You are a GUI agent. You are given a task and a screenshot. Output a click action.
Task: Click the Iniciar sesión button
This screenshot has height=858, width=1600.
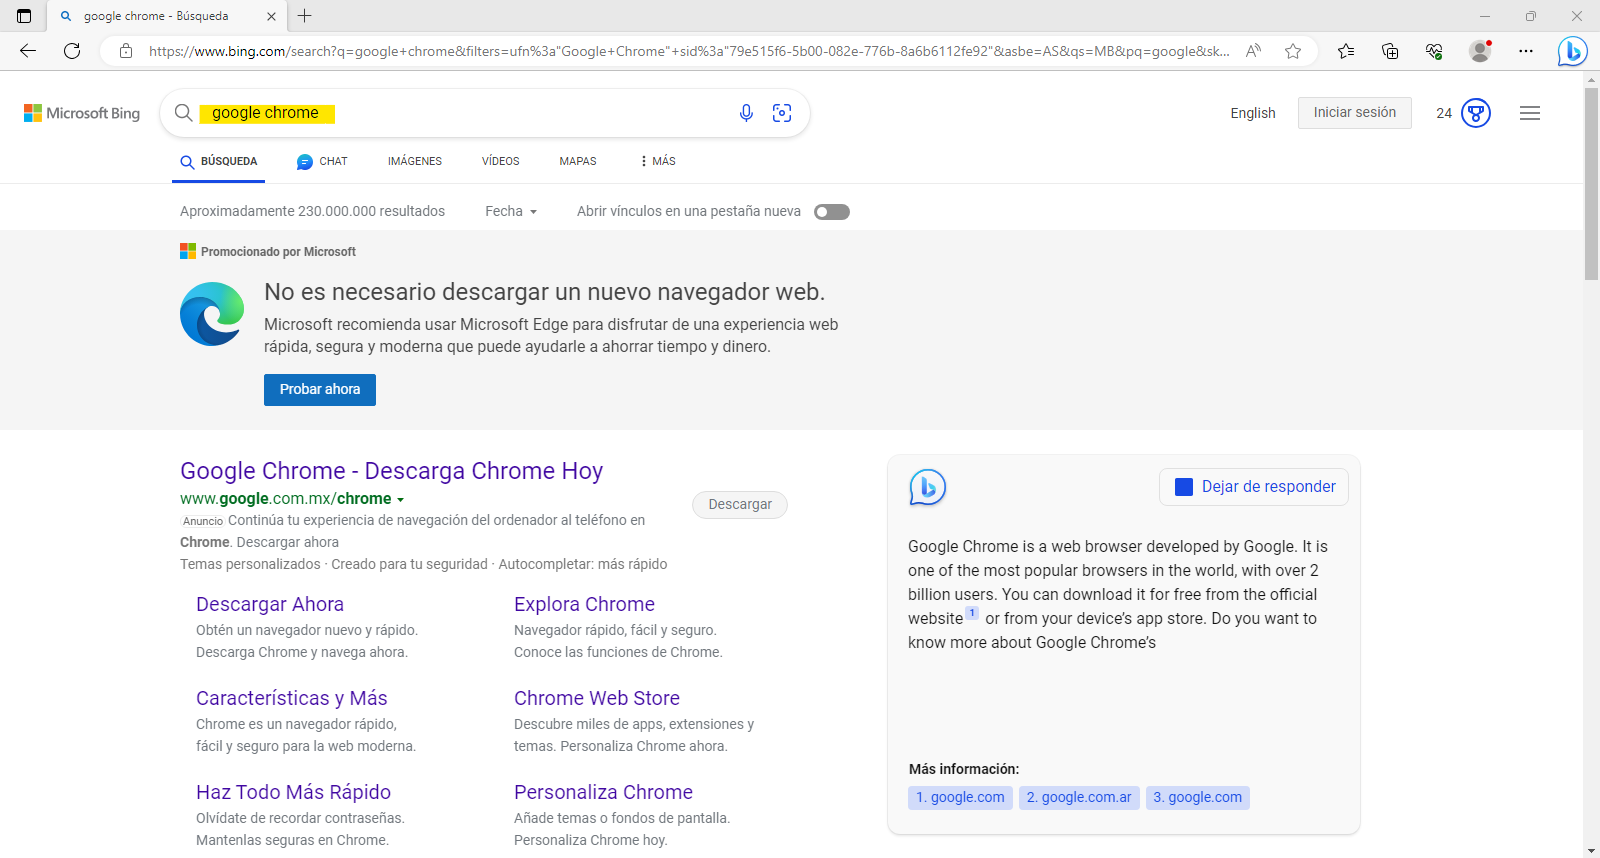1355,113
